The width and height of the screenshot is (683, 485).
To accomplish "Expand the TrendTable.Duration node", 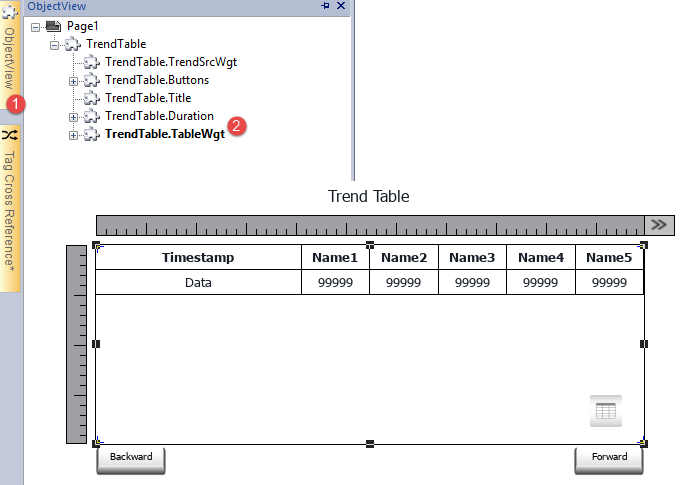I will (x=73, y=116).
